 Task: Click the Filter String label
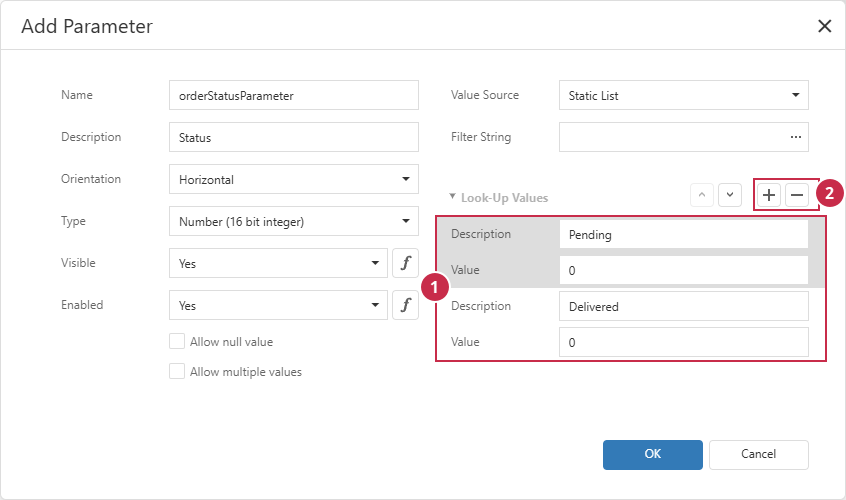click(481, 137)
